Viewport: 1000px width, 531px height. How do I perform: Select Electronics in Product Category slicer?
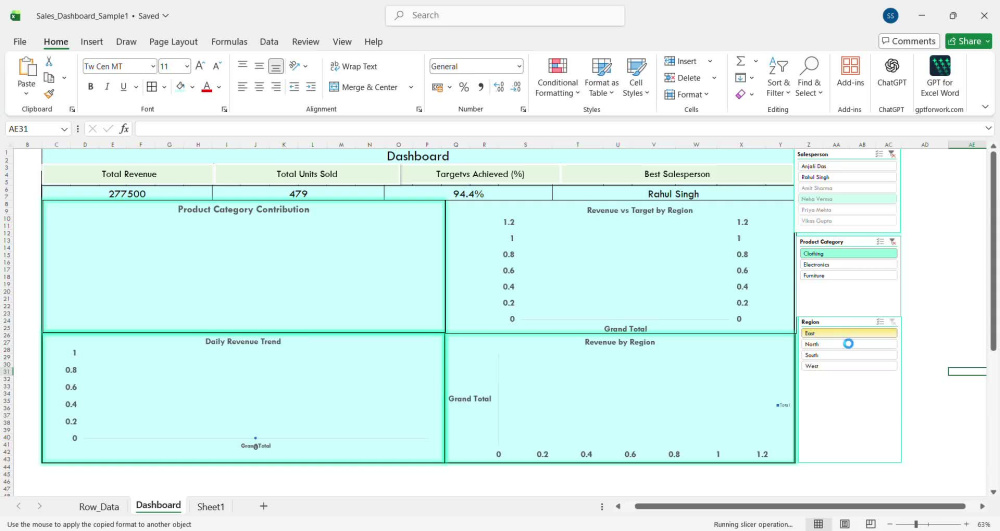tap(848, 265)
